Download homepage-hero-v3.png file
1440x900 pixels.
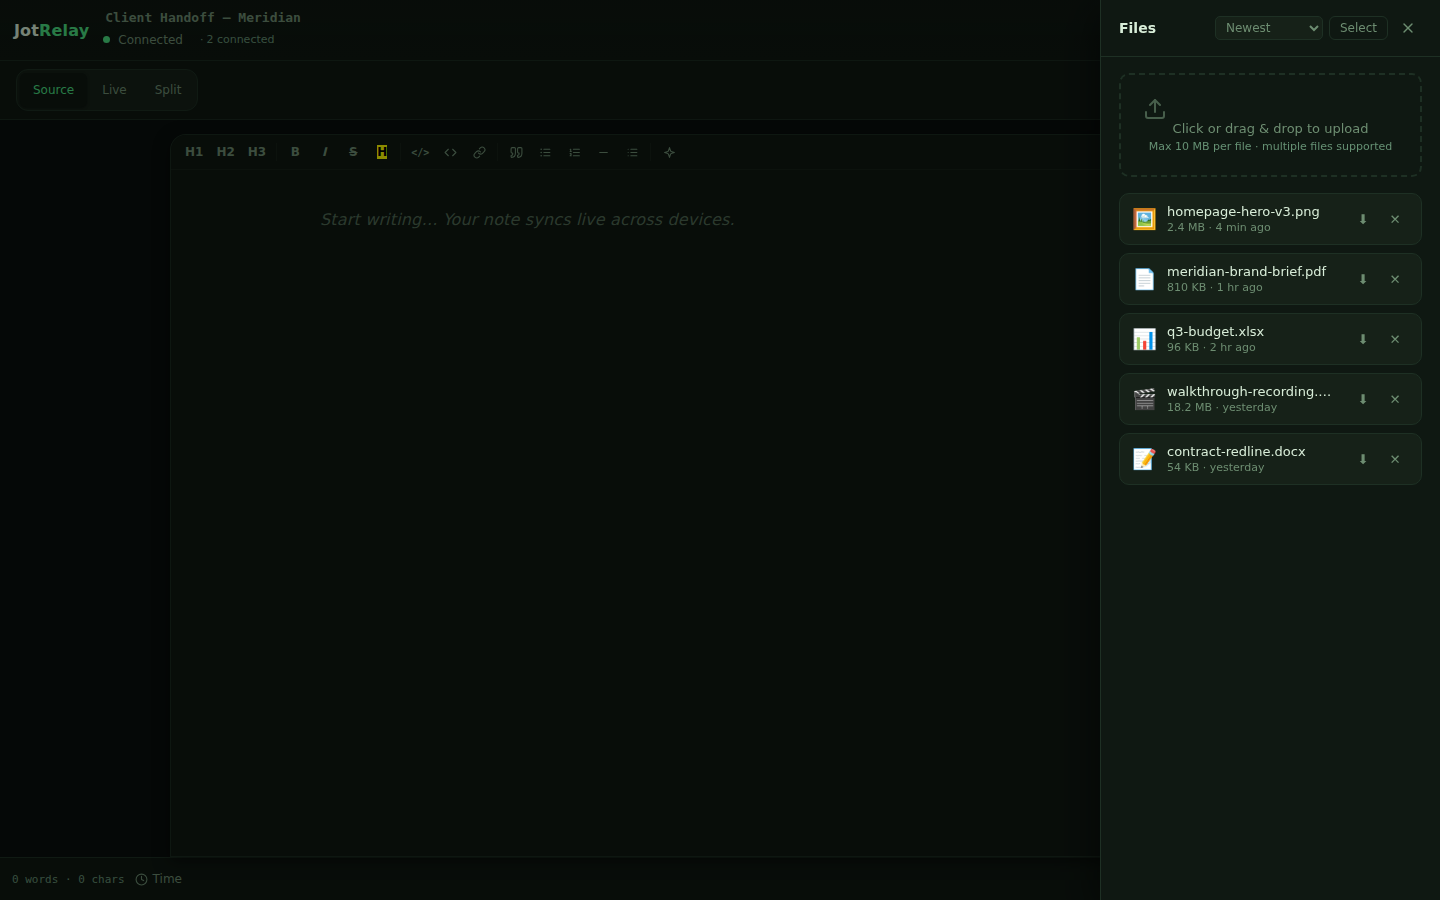[x=1362, y=219]
